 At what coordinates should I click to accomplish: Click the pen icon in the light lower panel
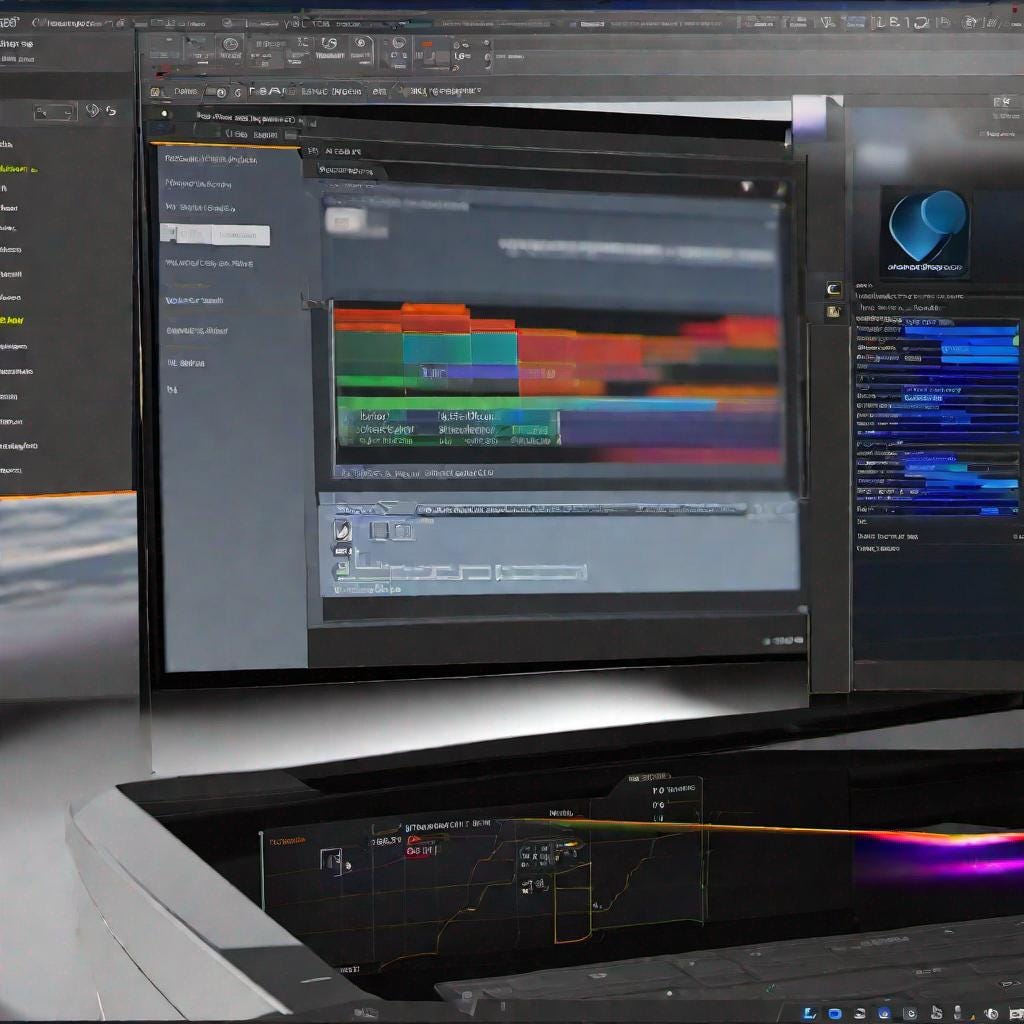click(342, 530)
